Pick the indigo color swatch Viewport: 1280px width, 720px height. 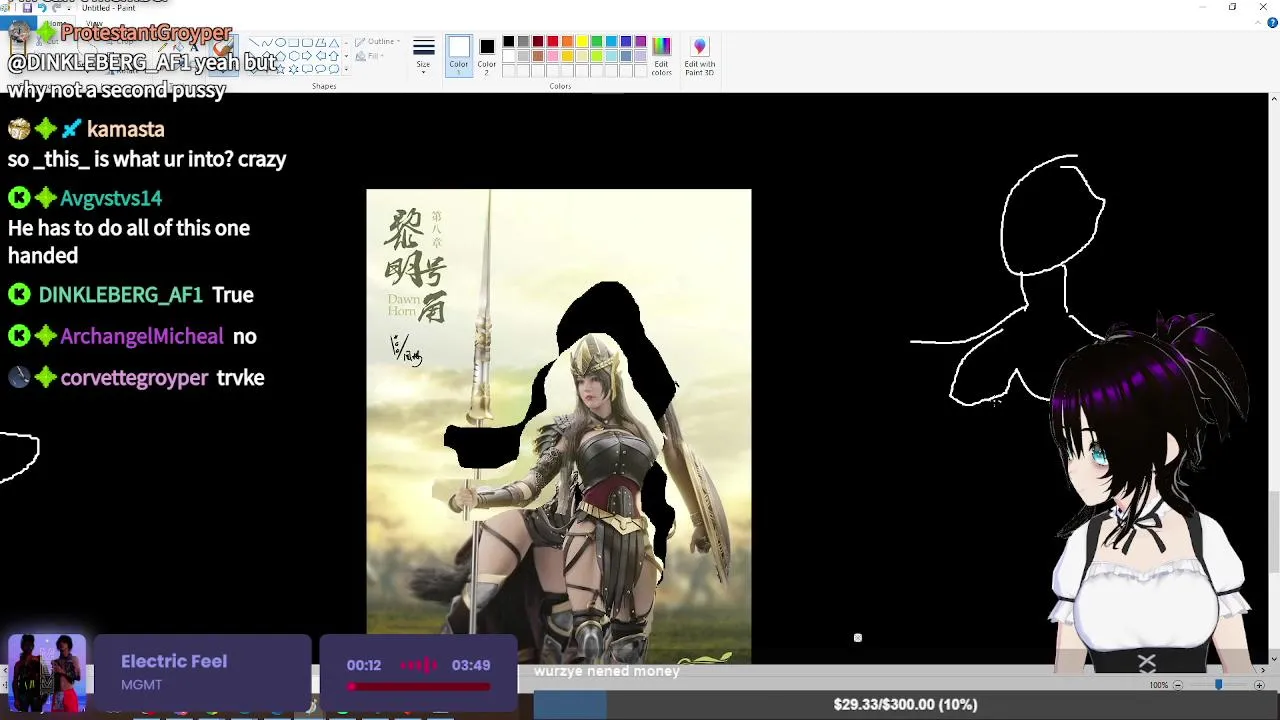coord(626,41)
